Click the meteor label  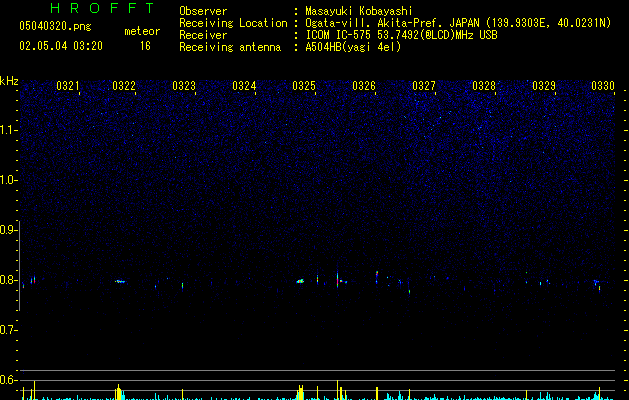pyautogui.click(x=142, y=31)
